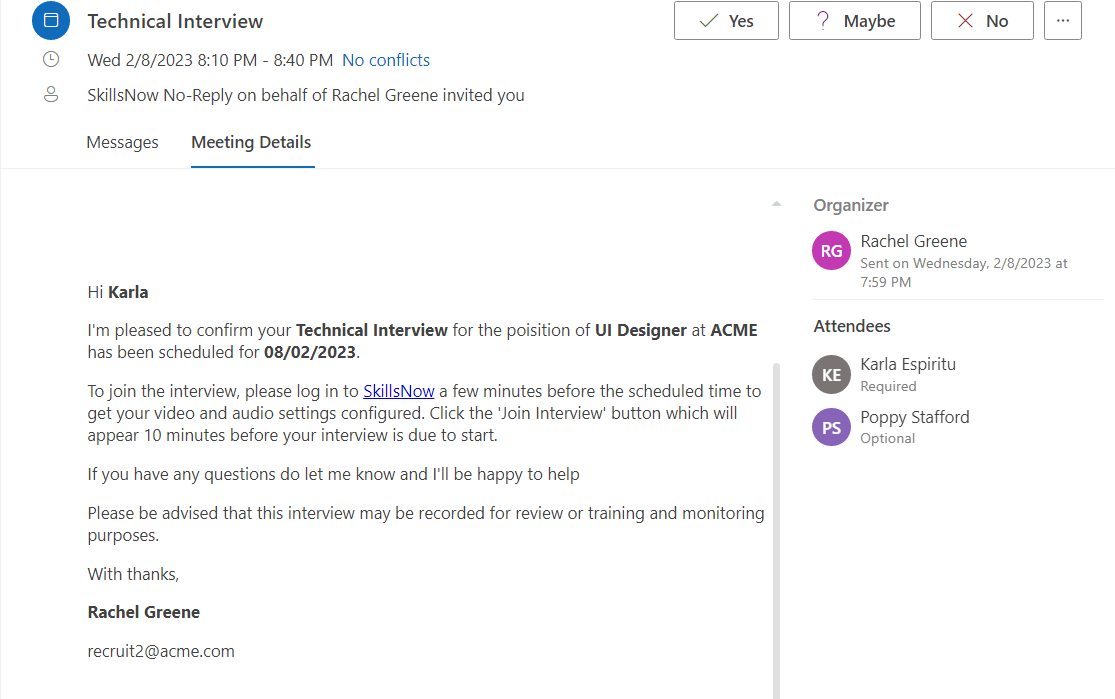Open the SkillsNow hyperlink in the message

point(398,391)
